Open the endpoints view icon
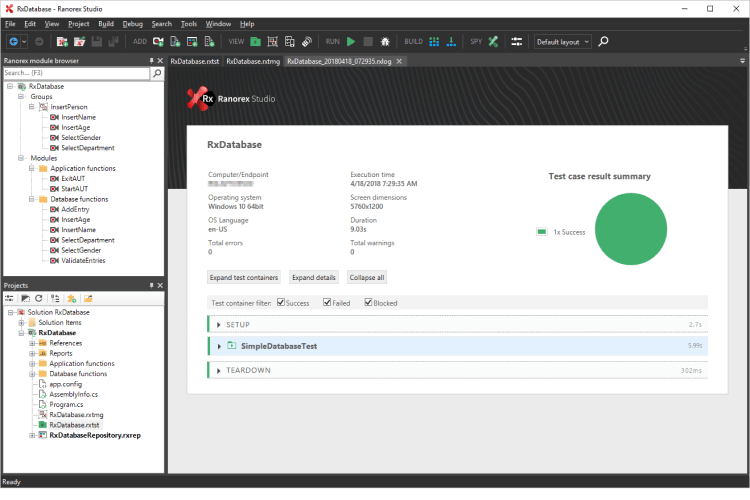750x500 pixels. pos(307,42)
